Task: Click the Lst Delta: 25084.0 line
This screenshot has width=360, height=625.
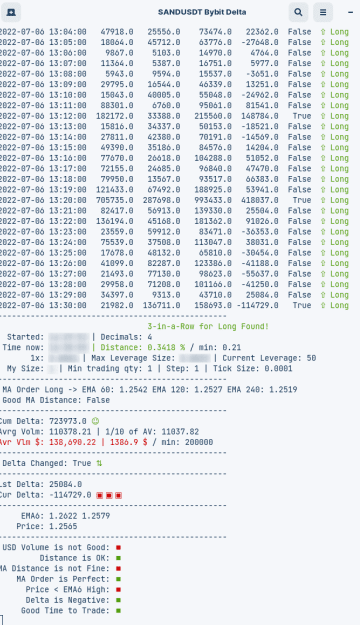Action: [x=41, y=484]
